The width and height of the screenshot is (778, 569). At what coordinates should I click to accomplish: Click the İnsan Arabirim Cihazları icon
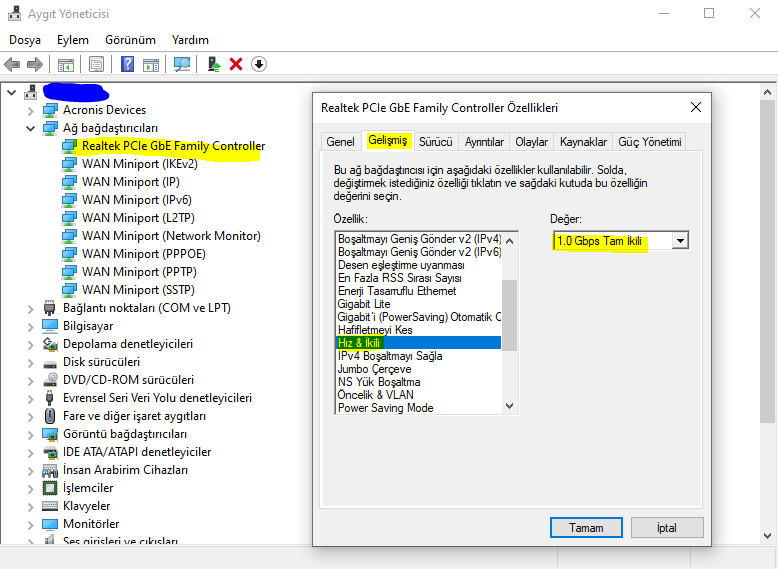pos(50,470)
